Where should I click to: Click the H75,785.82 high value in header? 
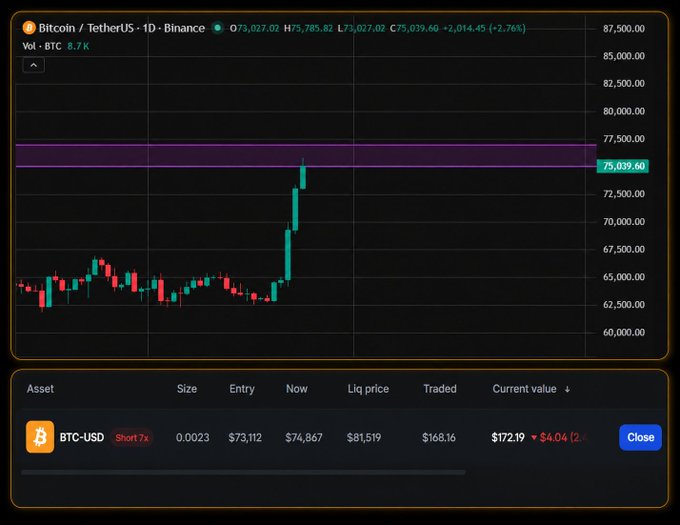(x=308, y=29)
